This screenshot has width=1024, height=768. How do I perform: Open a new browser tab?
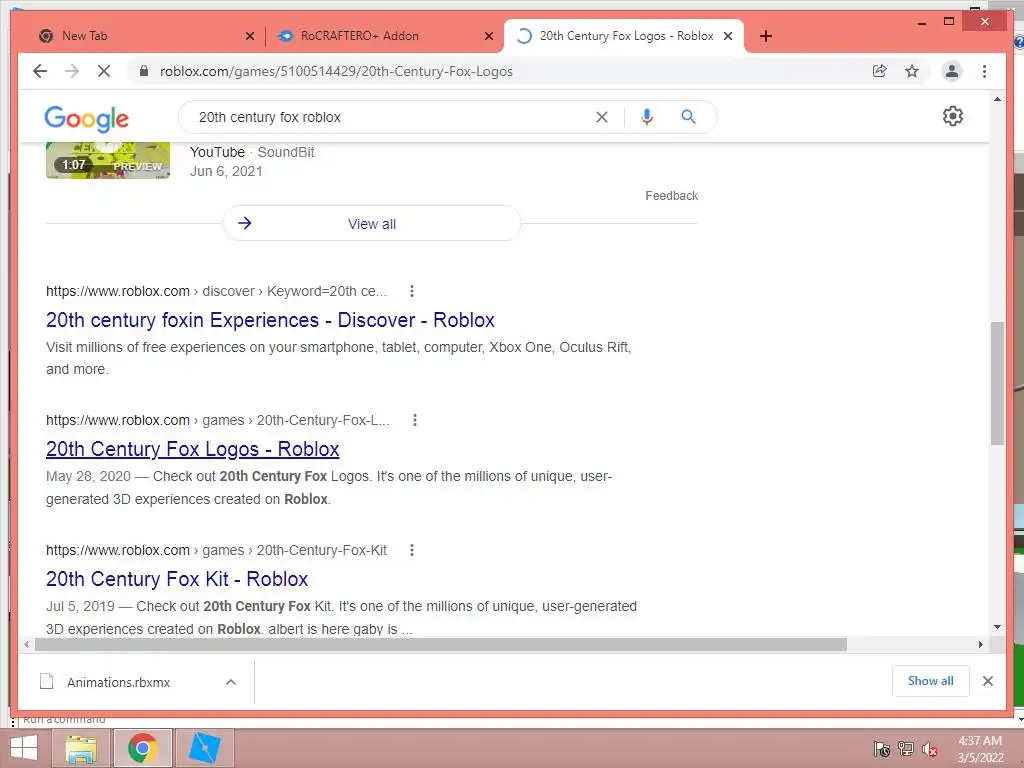point(766,36)
